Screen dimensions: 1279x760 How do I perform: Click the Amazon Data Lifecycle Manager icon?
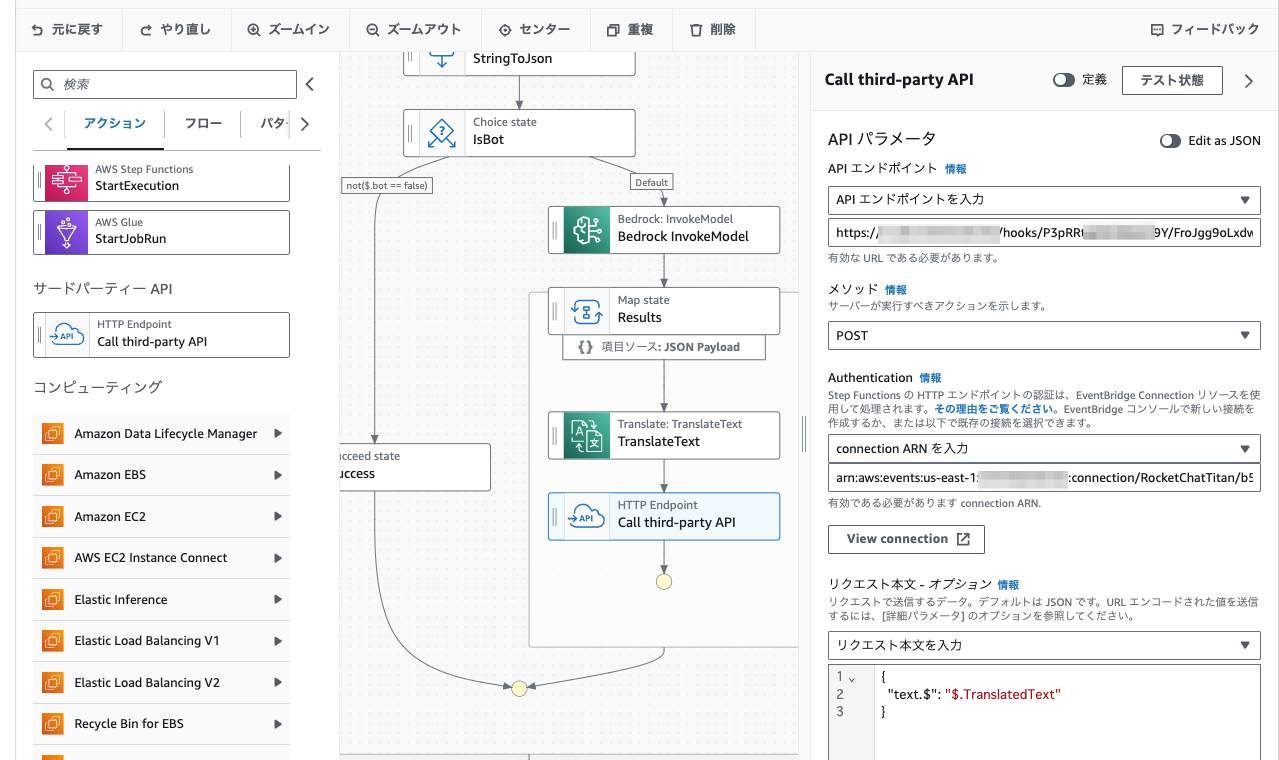[53, 434]
